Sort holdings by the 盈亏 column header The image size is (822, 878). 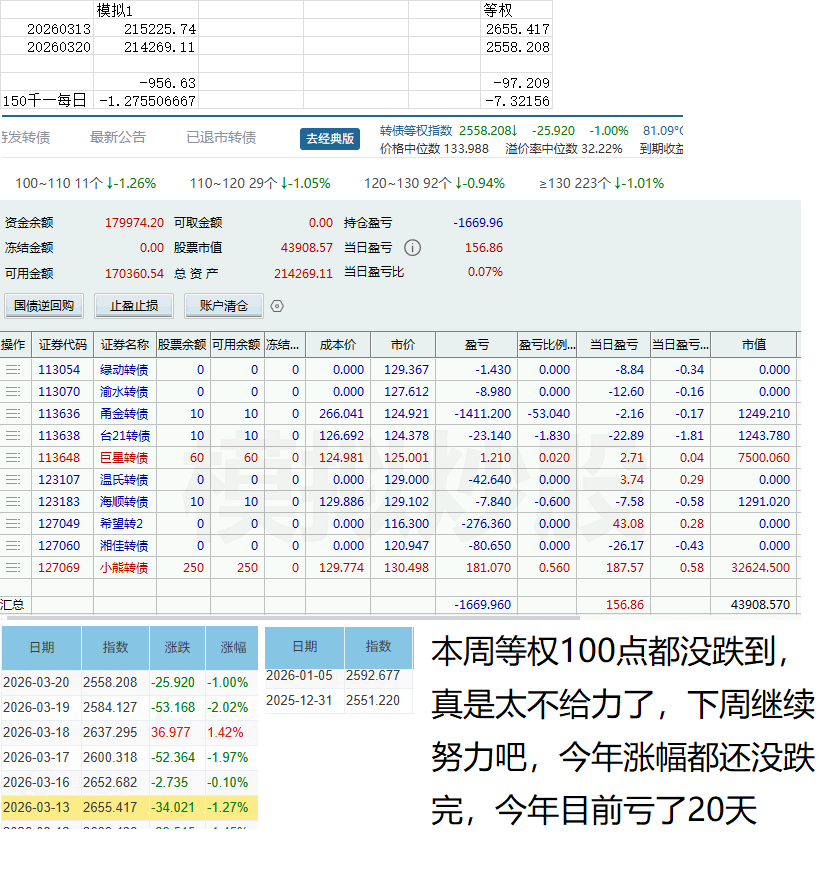tap(477, 345)
